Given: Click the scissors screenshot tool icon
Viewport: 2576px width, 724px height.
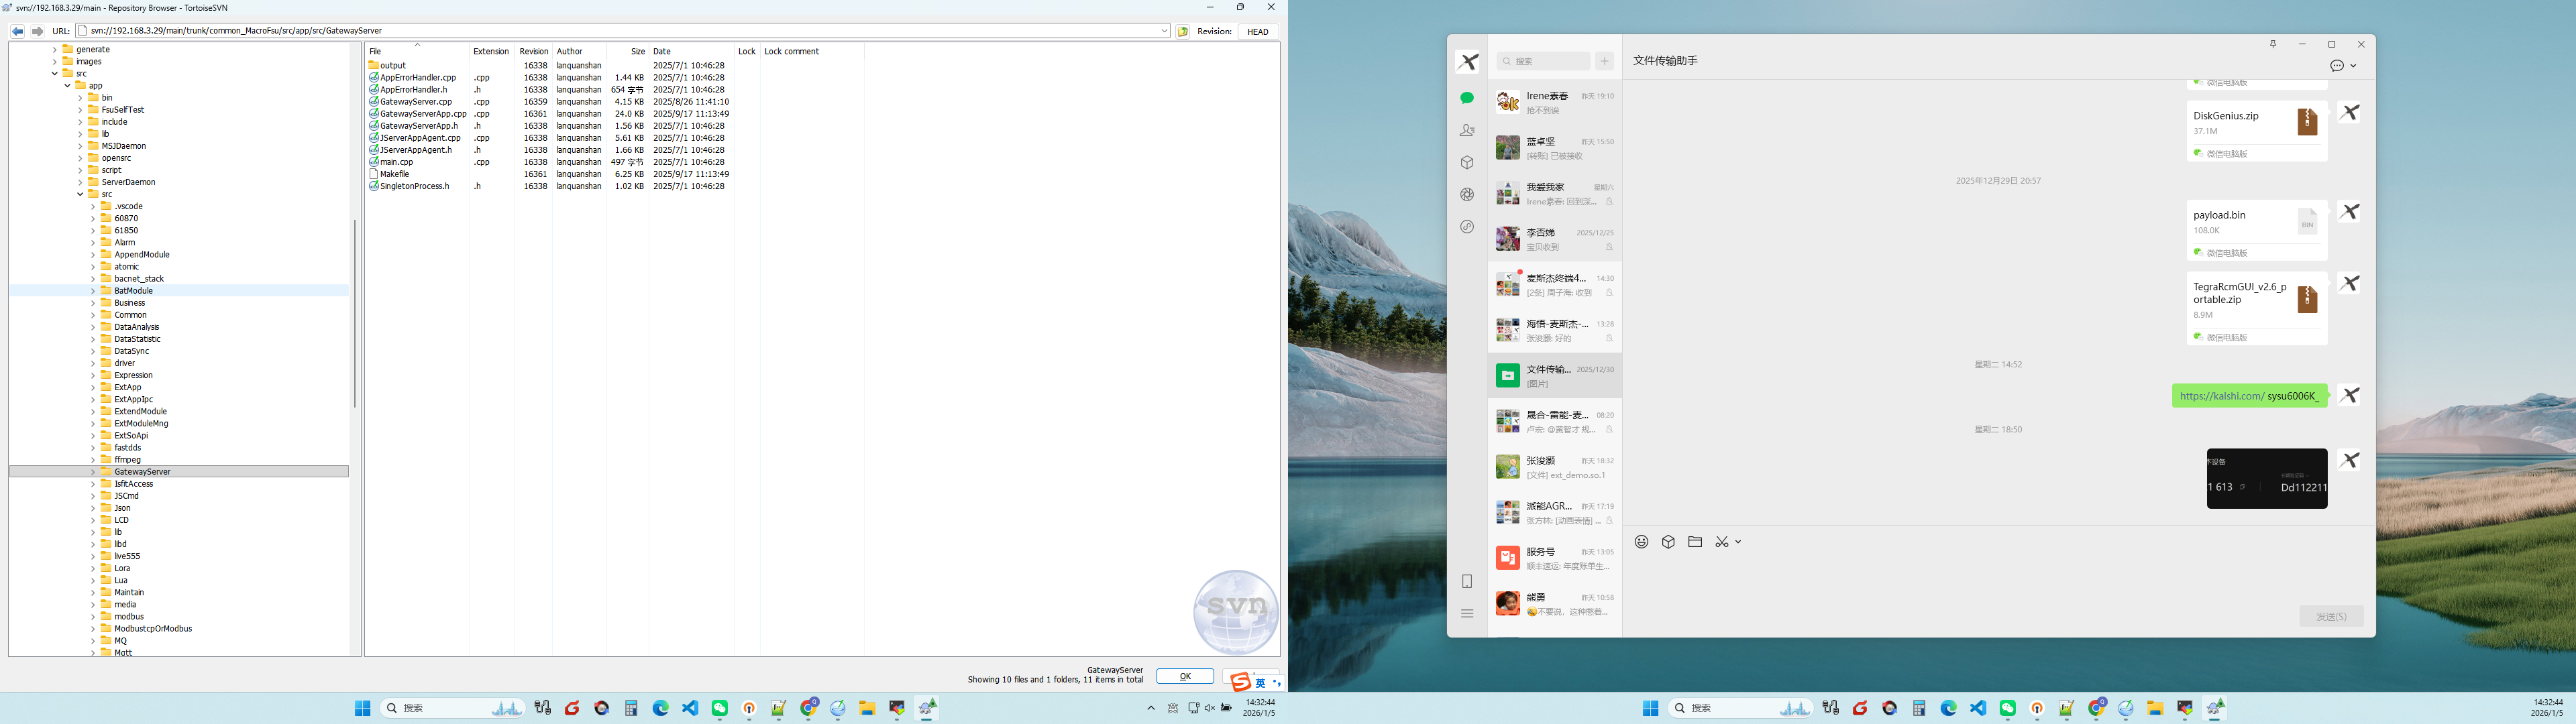Looking at the screenshot, I should [x=1721, y=542].
